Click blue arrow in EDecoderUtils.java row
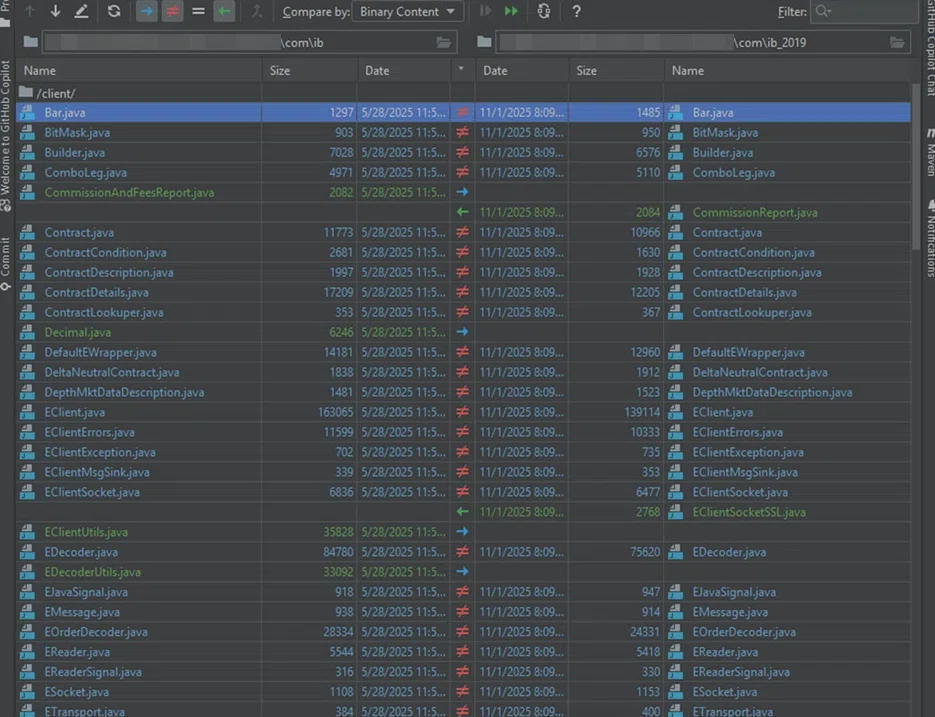 click(462, 571)
